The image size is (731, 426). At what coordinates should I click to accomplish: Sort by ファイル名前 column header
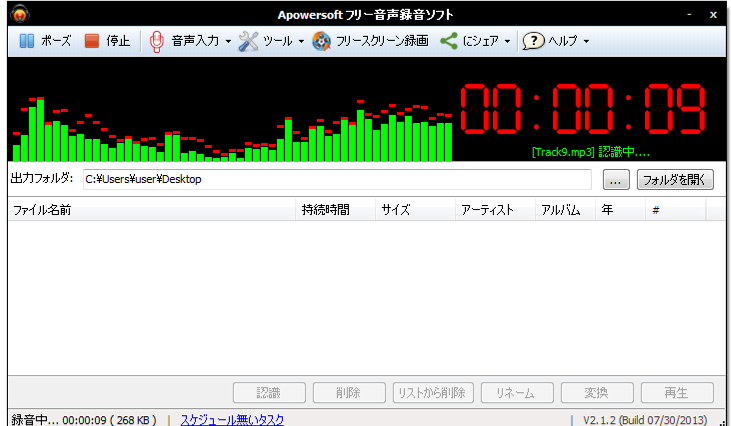pos(152,210)
